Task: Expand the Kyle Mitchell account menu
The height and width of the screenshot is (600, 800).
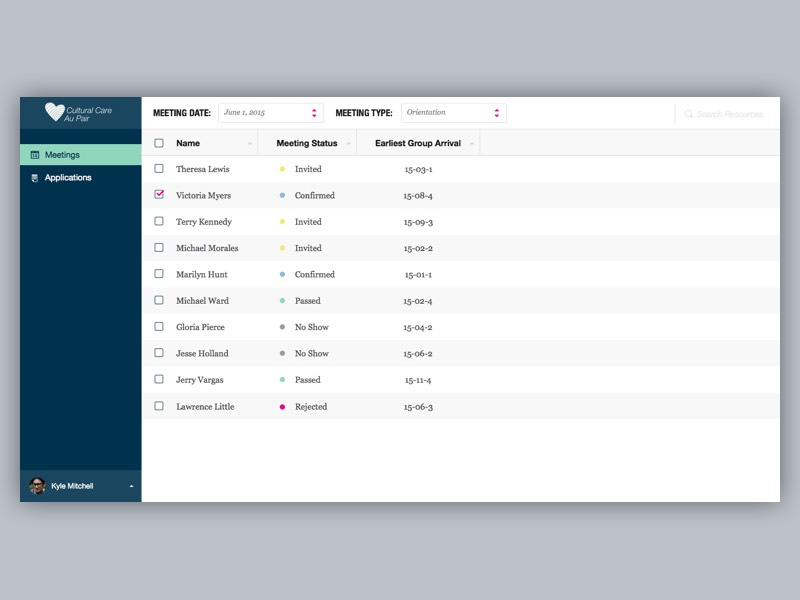Action: [130, 485]
